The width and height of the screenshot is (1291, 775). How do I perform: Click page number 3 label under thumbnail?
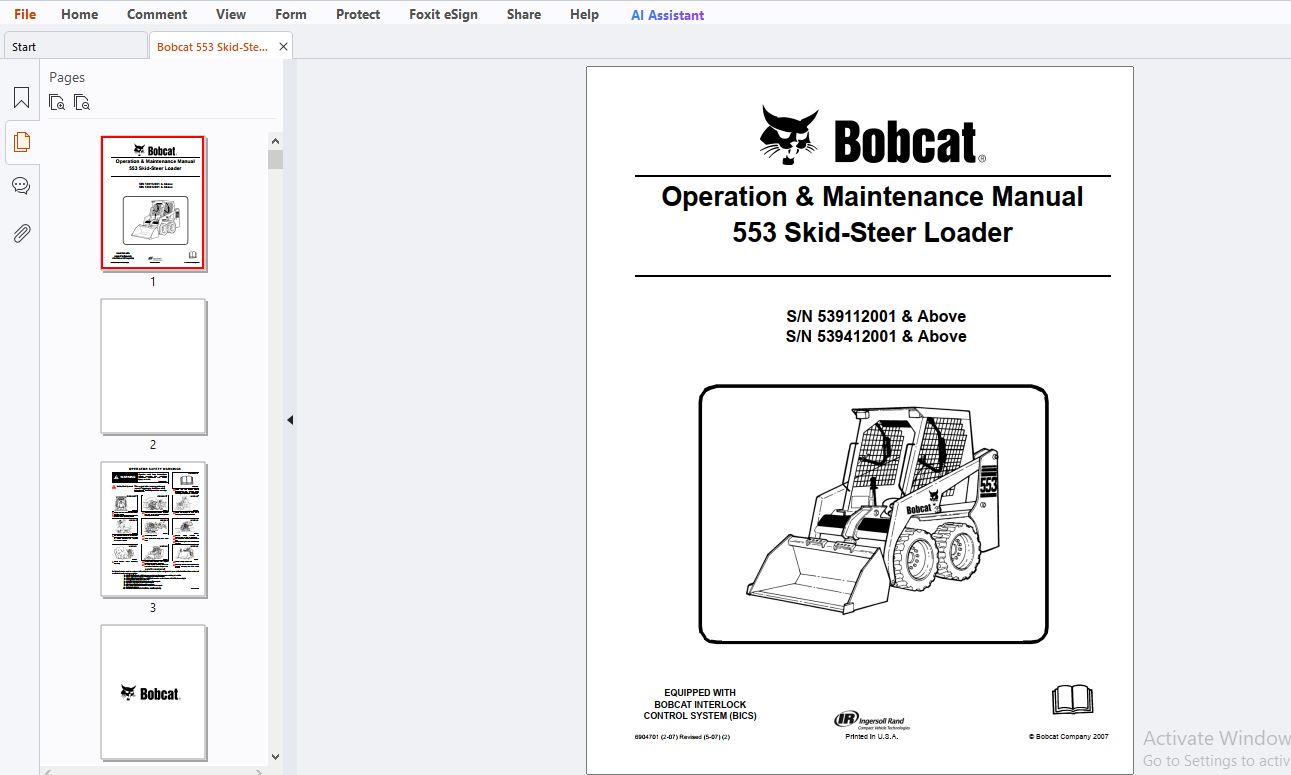(153, 608)
